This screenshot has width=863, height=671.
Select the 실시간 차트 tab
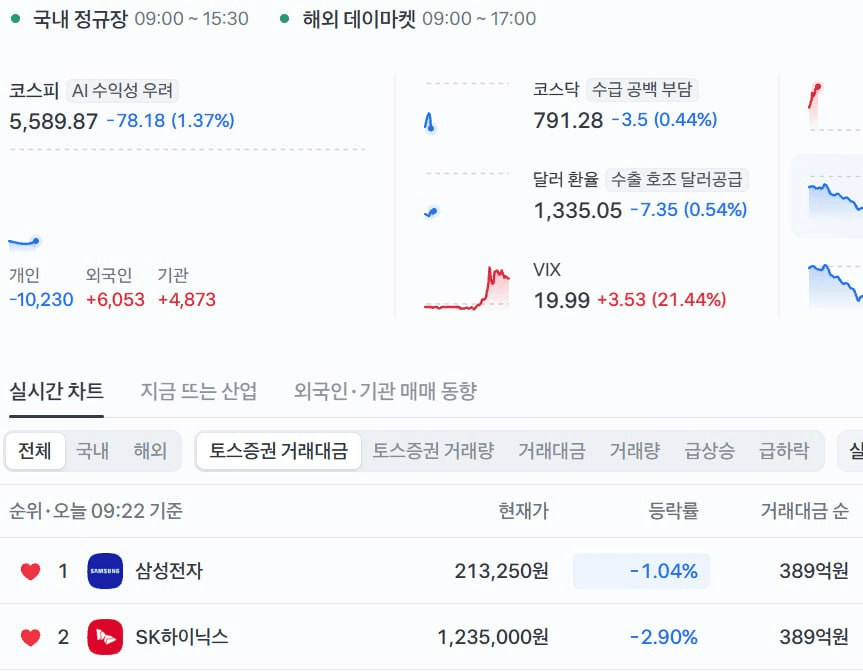click(56, 391)
